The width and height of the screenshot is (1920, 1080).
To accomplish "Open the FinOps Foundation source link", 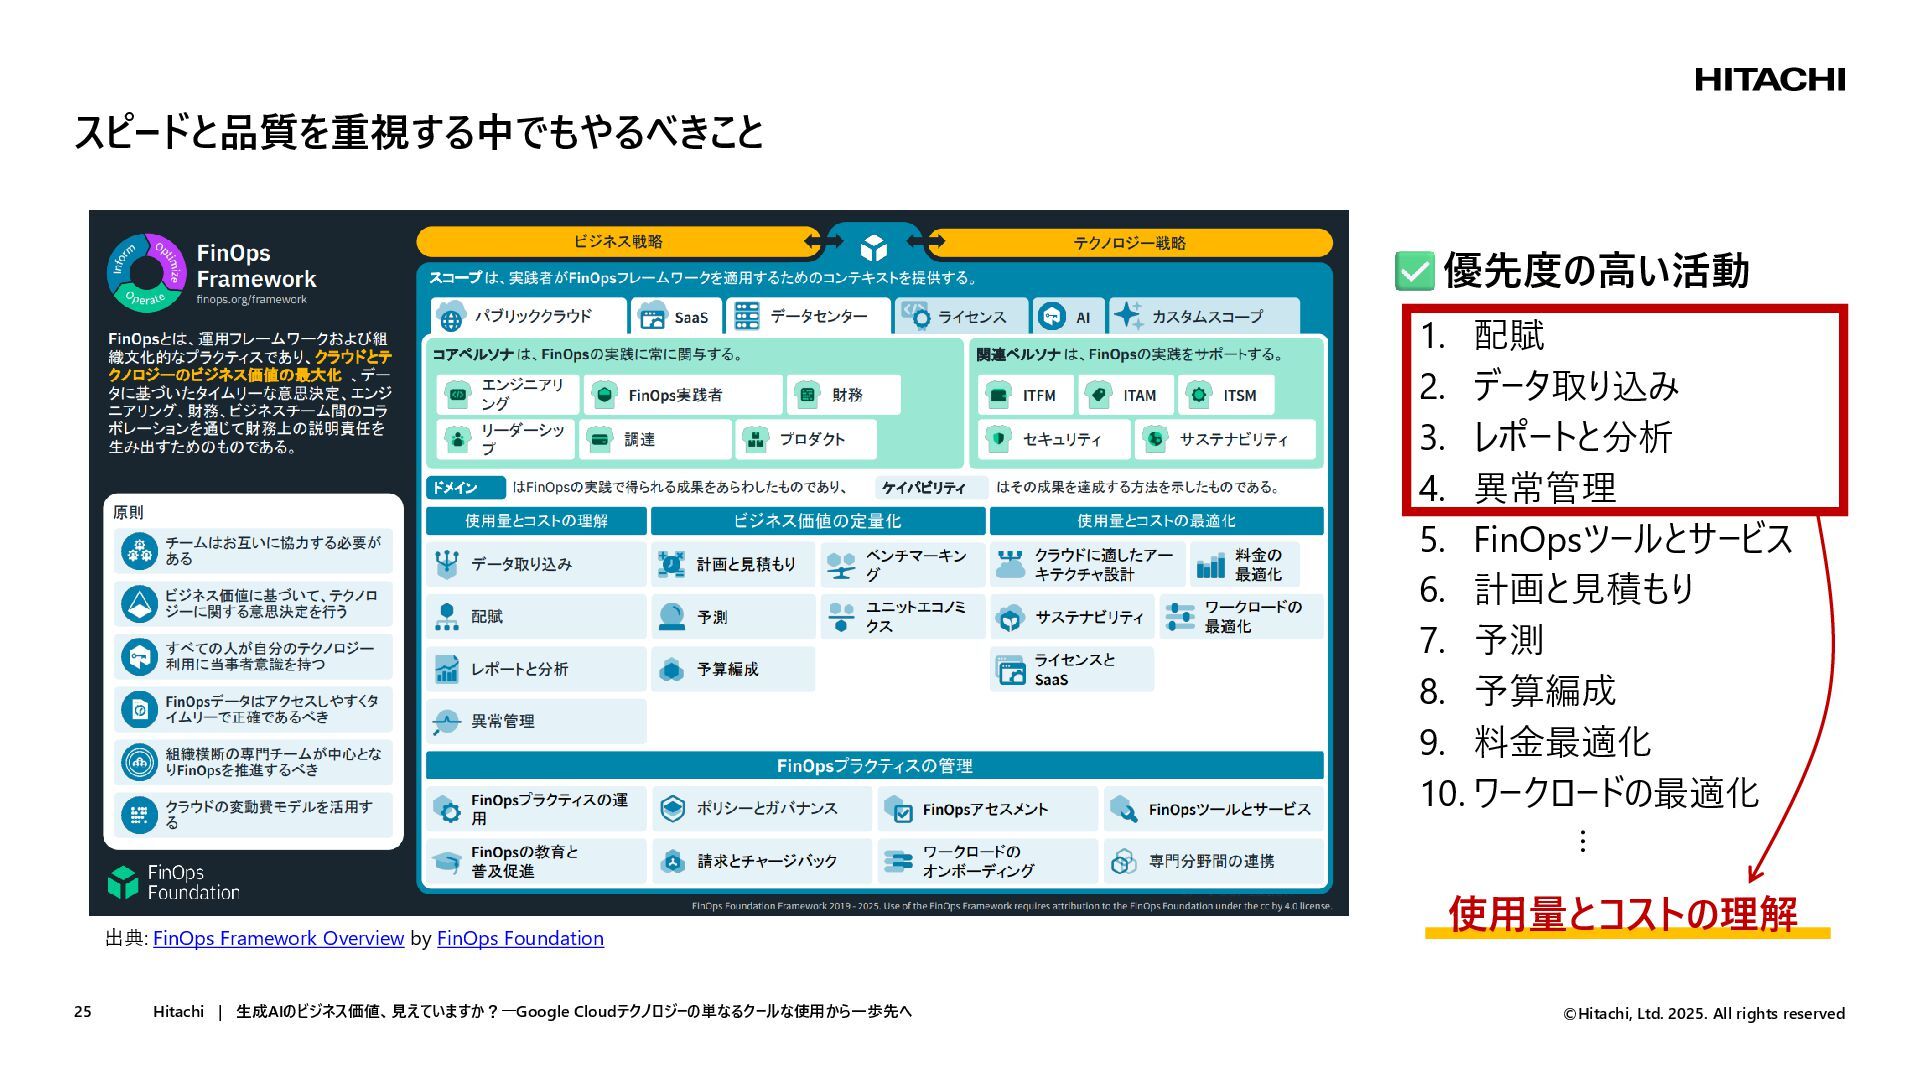I will [x=520, y=938].
